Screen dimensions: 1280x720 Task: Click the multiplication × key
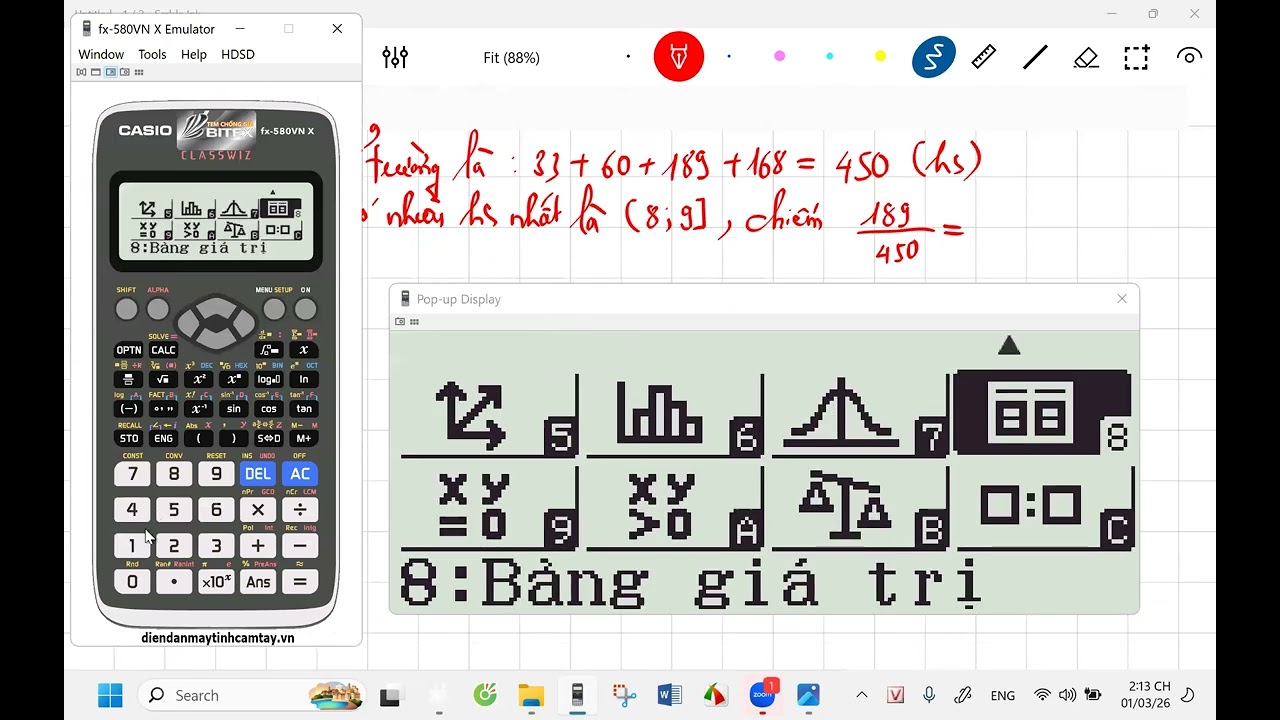tap(258, 510)
